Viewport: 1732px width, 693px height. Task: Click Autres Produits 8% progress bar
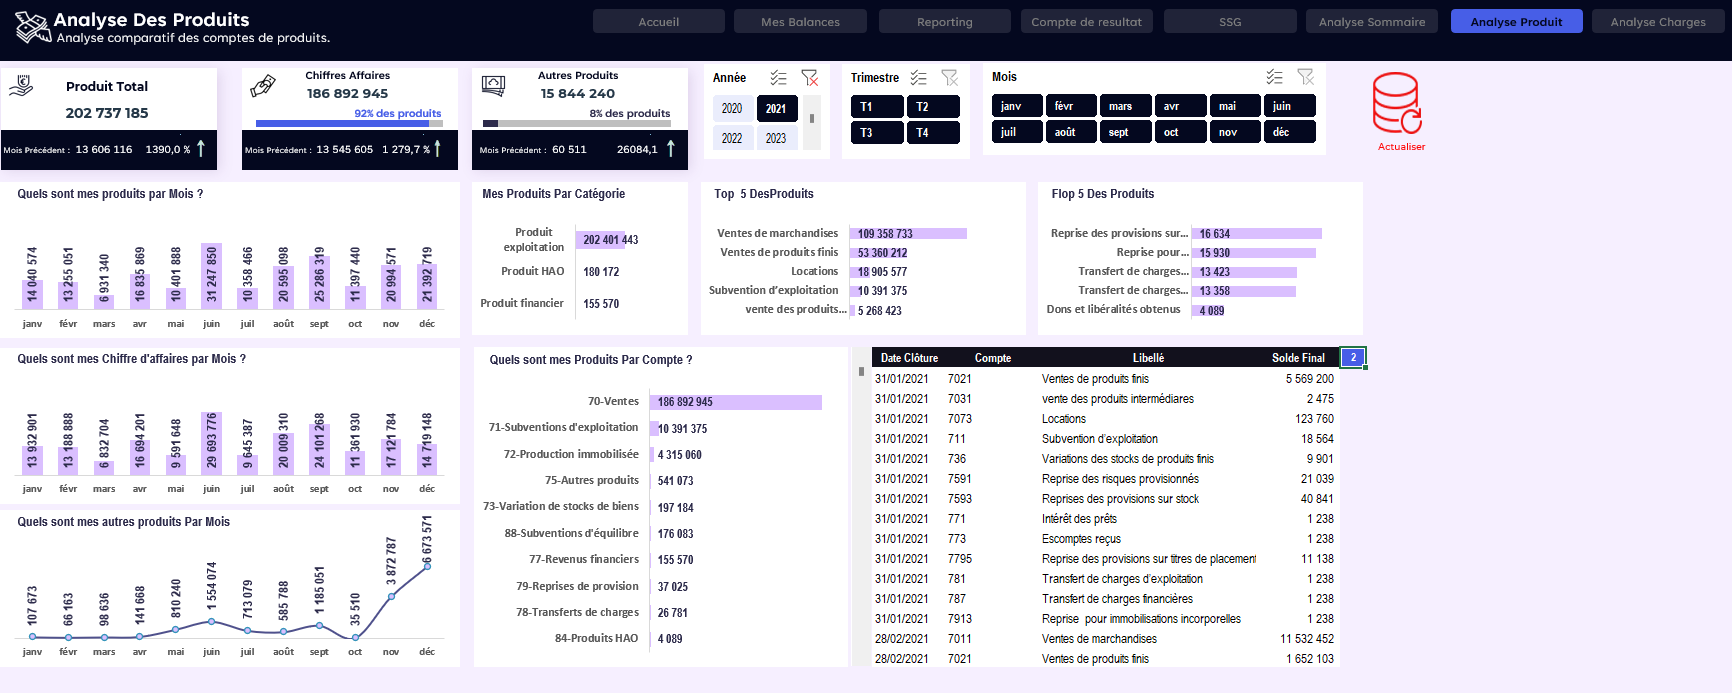(576, 124)
